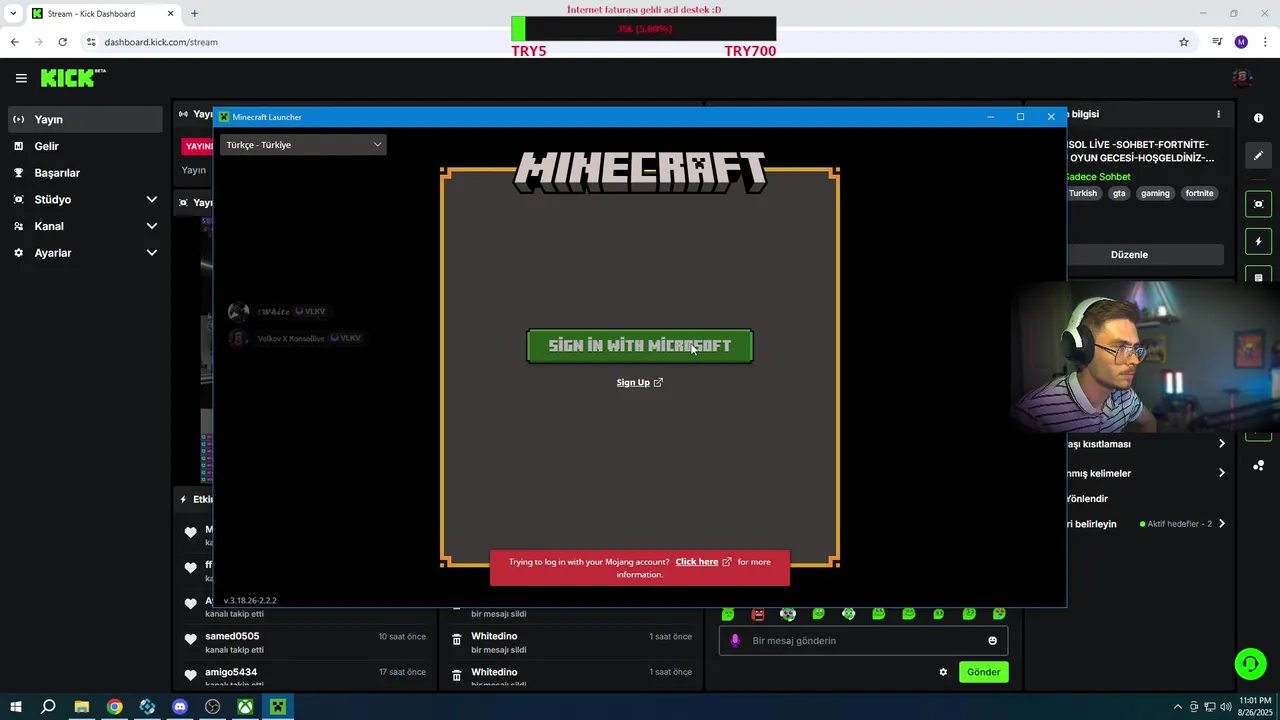1280x720 pixels.
Task: Pick red angry Kick emote
Action: (x=758, y=614)
